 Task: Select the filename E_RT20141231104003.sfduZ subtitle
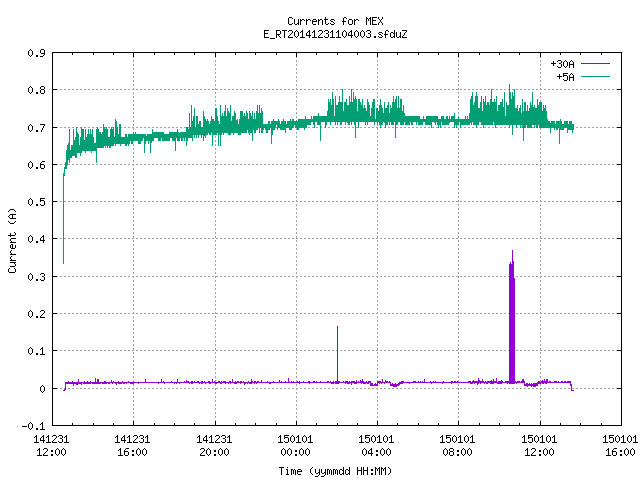335,34
